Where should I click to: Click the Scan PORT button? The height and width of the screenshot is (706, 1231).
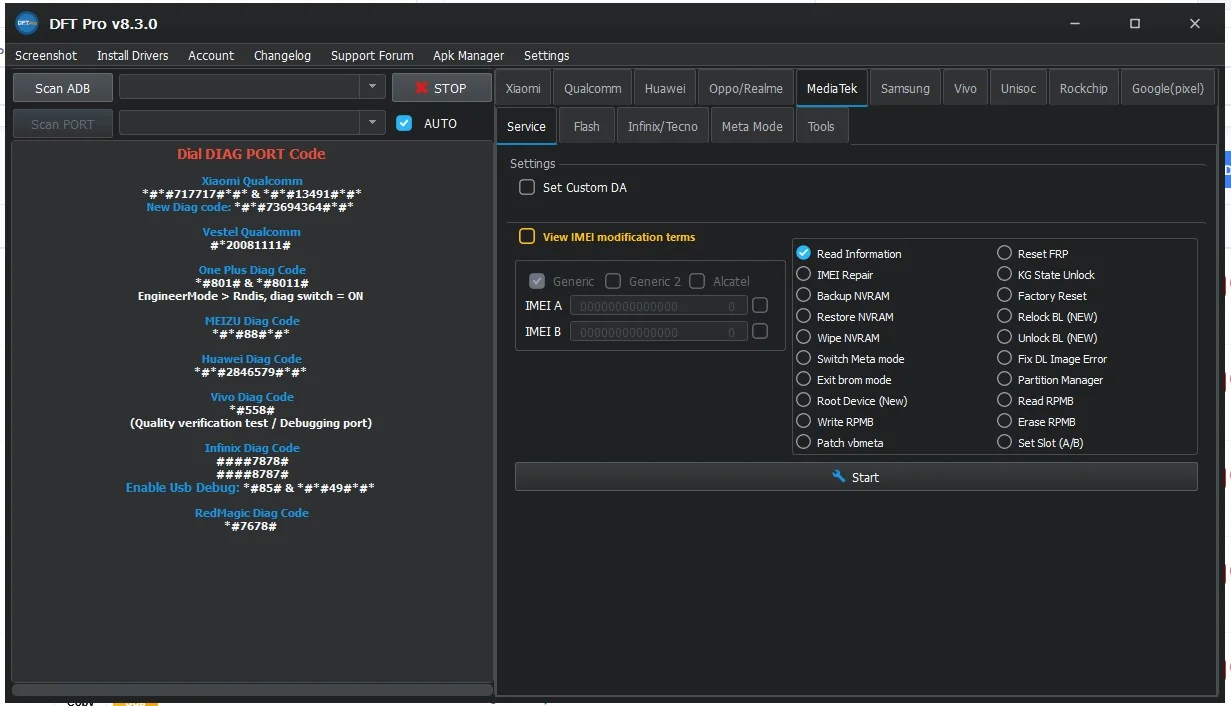(x=62, y=124)
